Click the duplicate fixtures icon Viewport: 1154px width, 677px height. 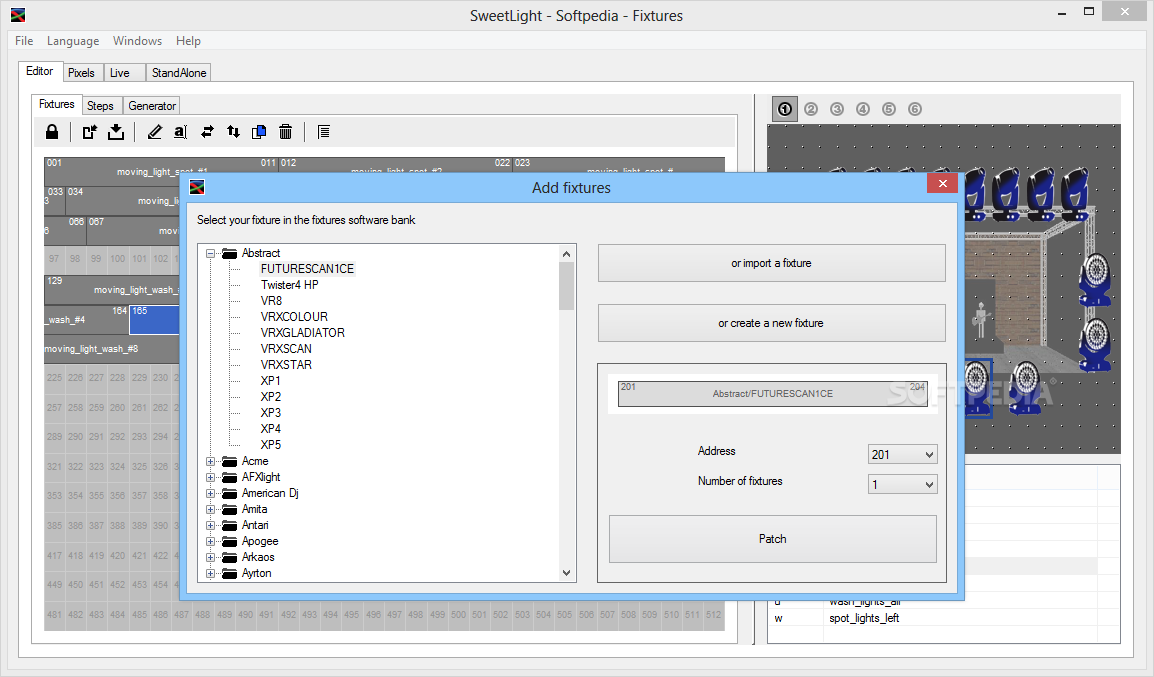[259, 132]
